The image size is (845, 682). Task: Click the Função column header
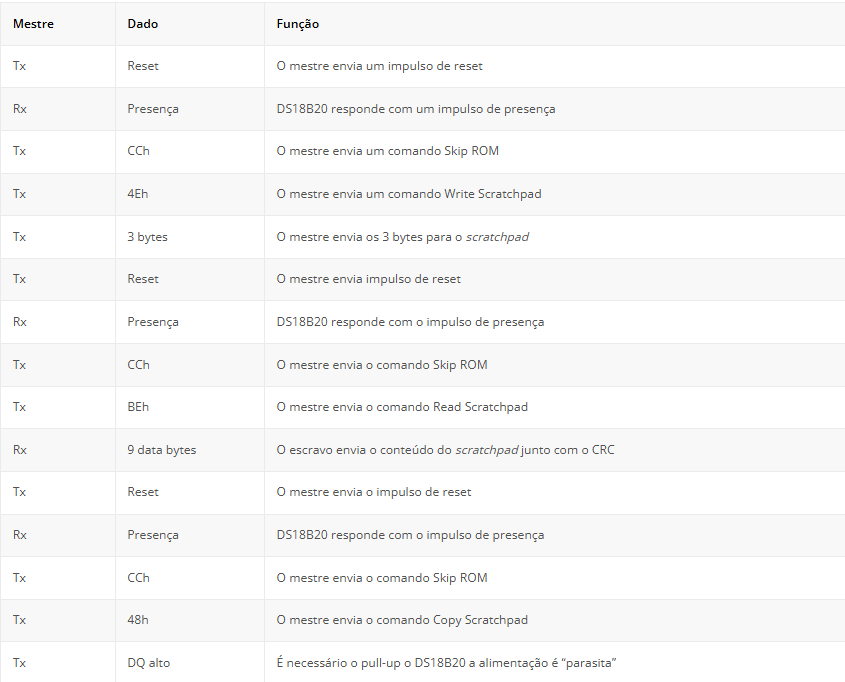pos(298,24)
